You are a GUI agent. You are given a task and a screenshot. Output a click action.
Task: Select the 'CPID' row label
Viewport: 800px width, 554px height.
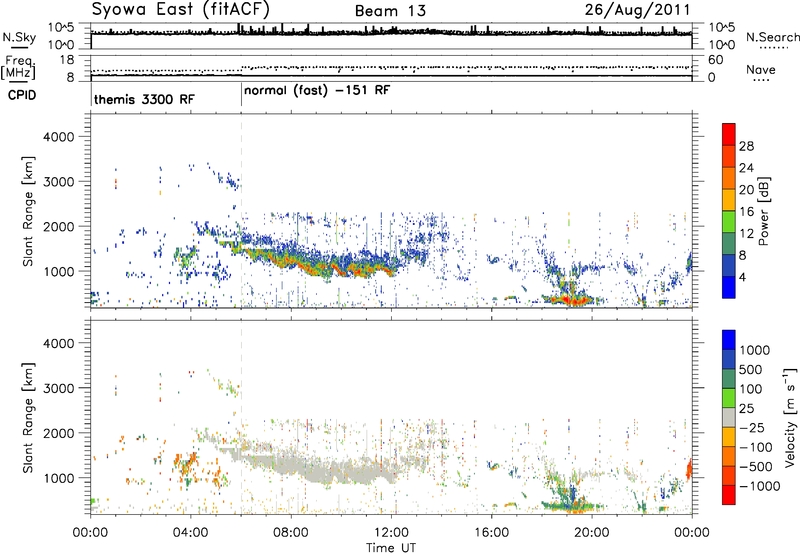[22, 95]
